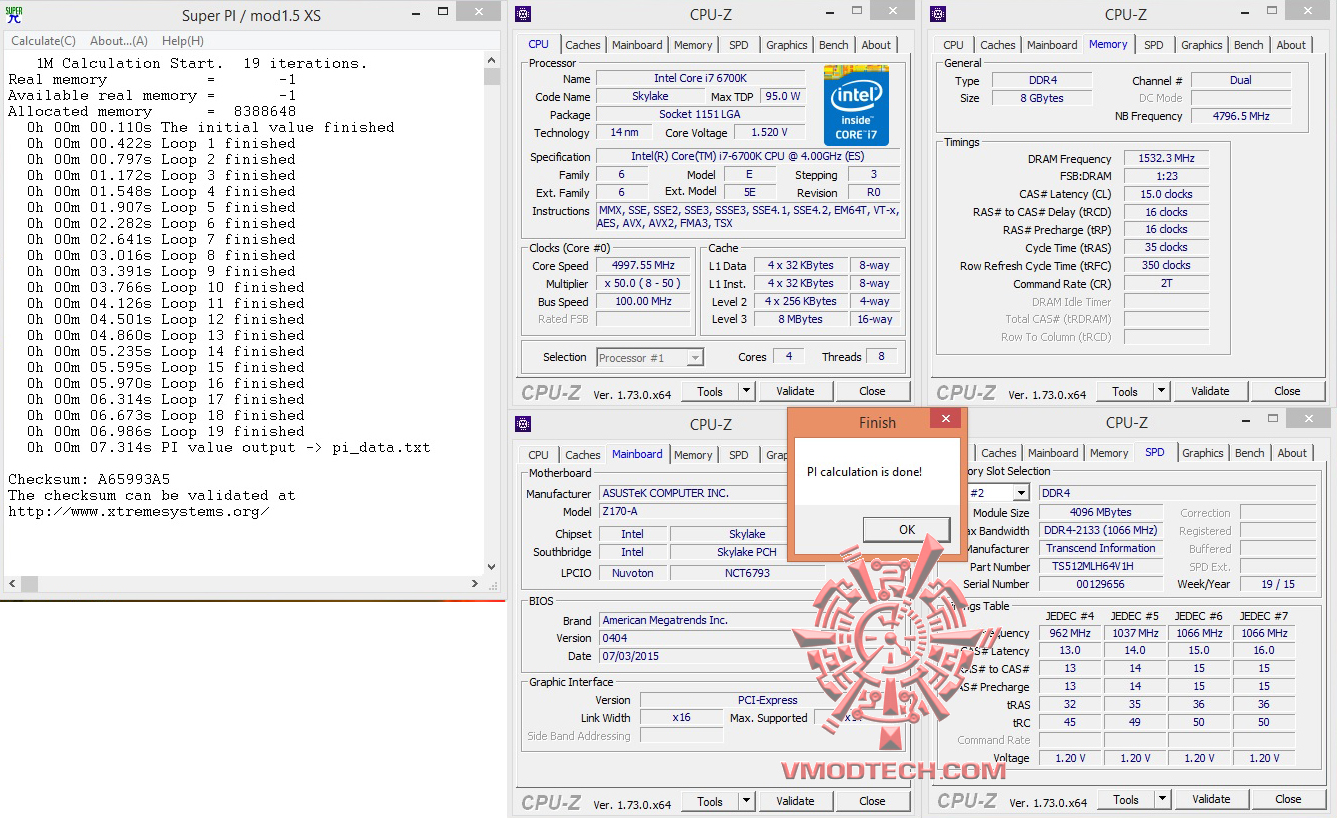The height and width of the screenshot is (818, 1337).
Task: Open the SPD tab in the Memory window
Action: pyautogui.click(x=1154, y=45)
